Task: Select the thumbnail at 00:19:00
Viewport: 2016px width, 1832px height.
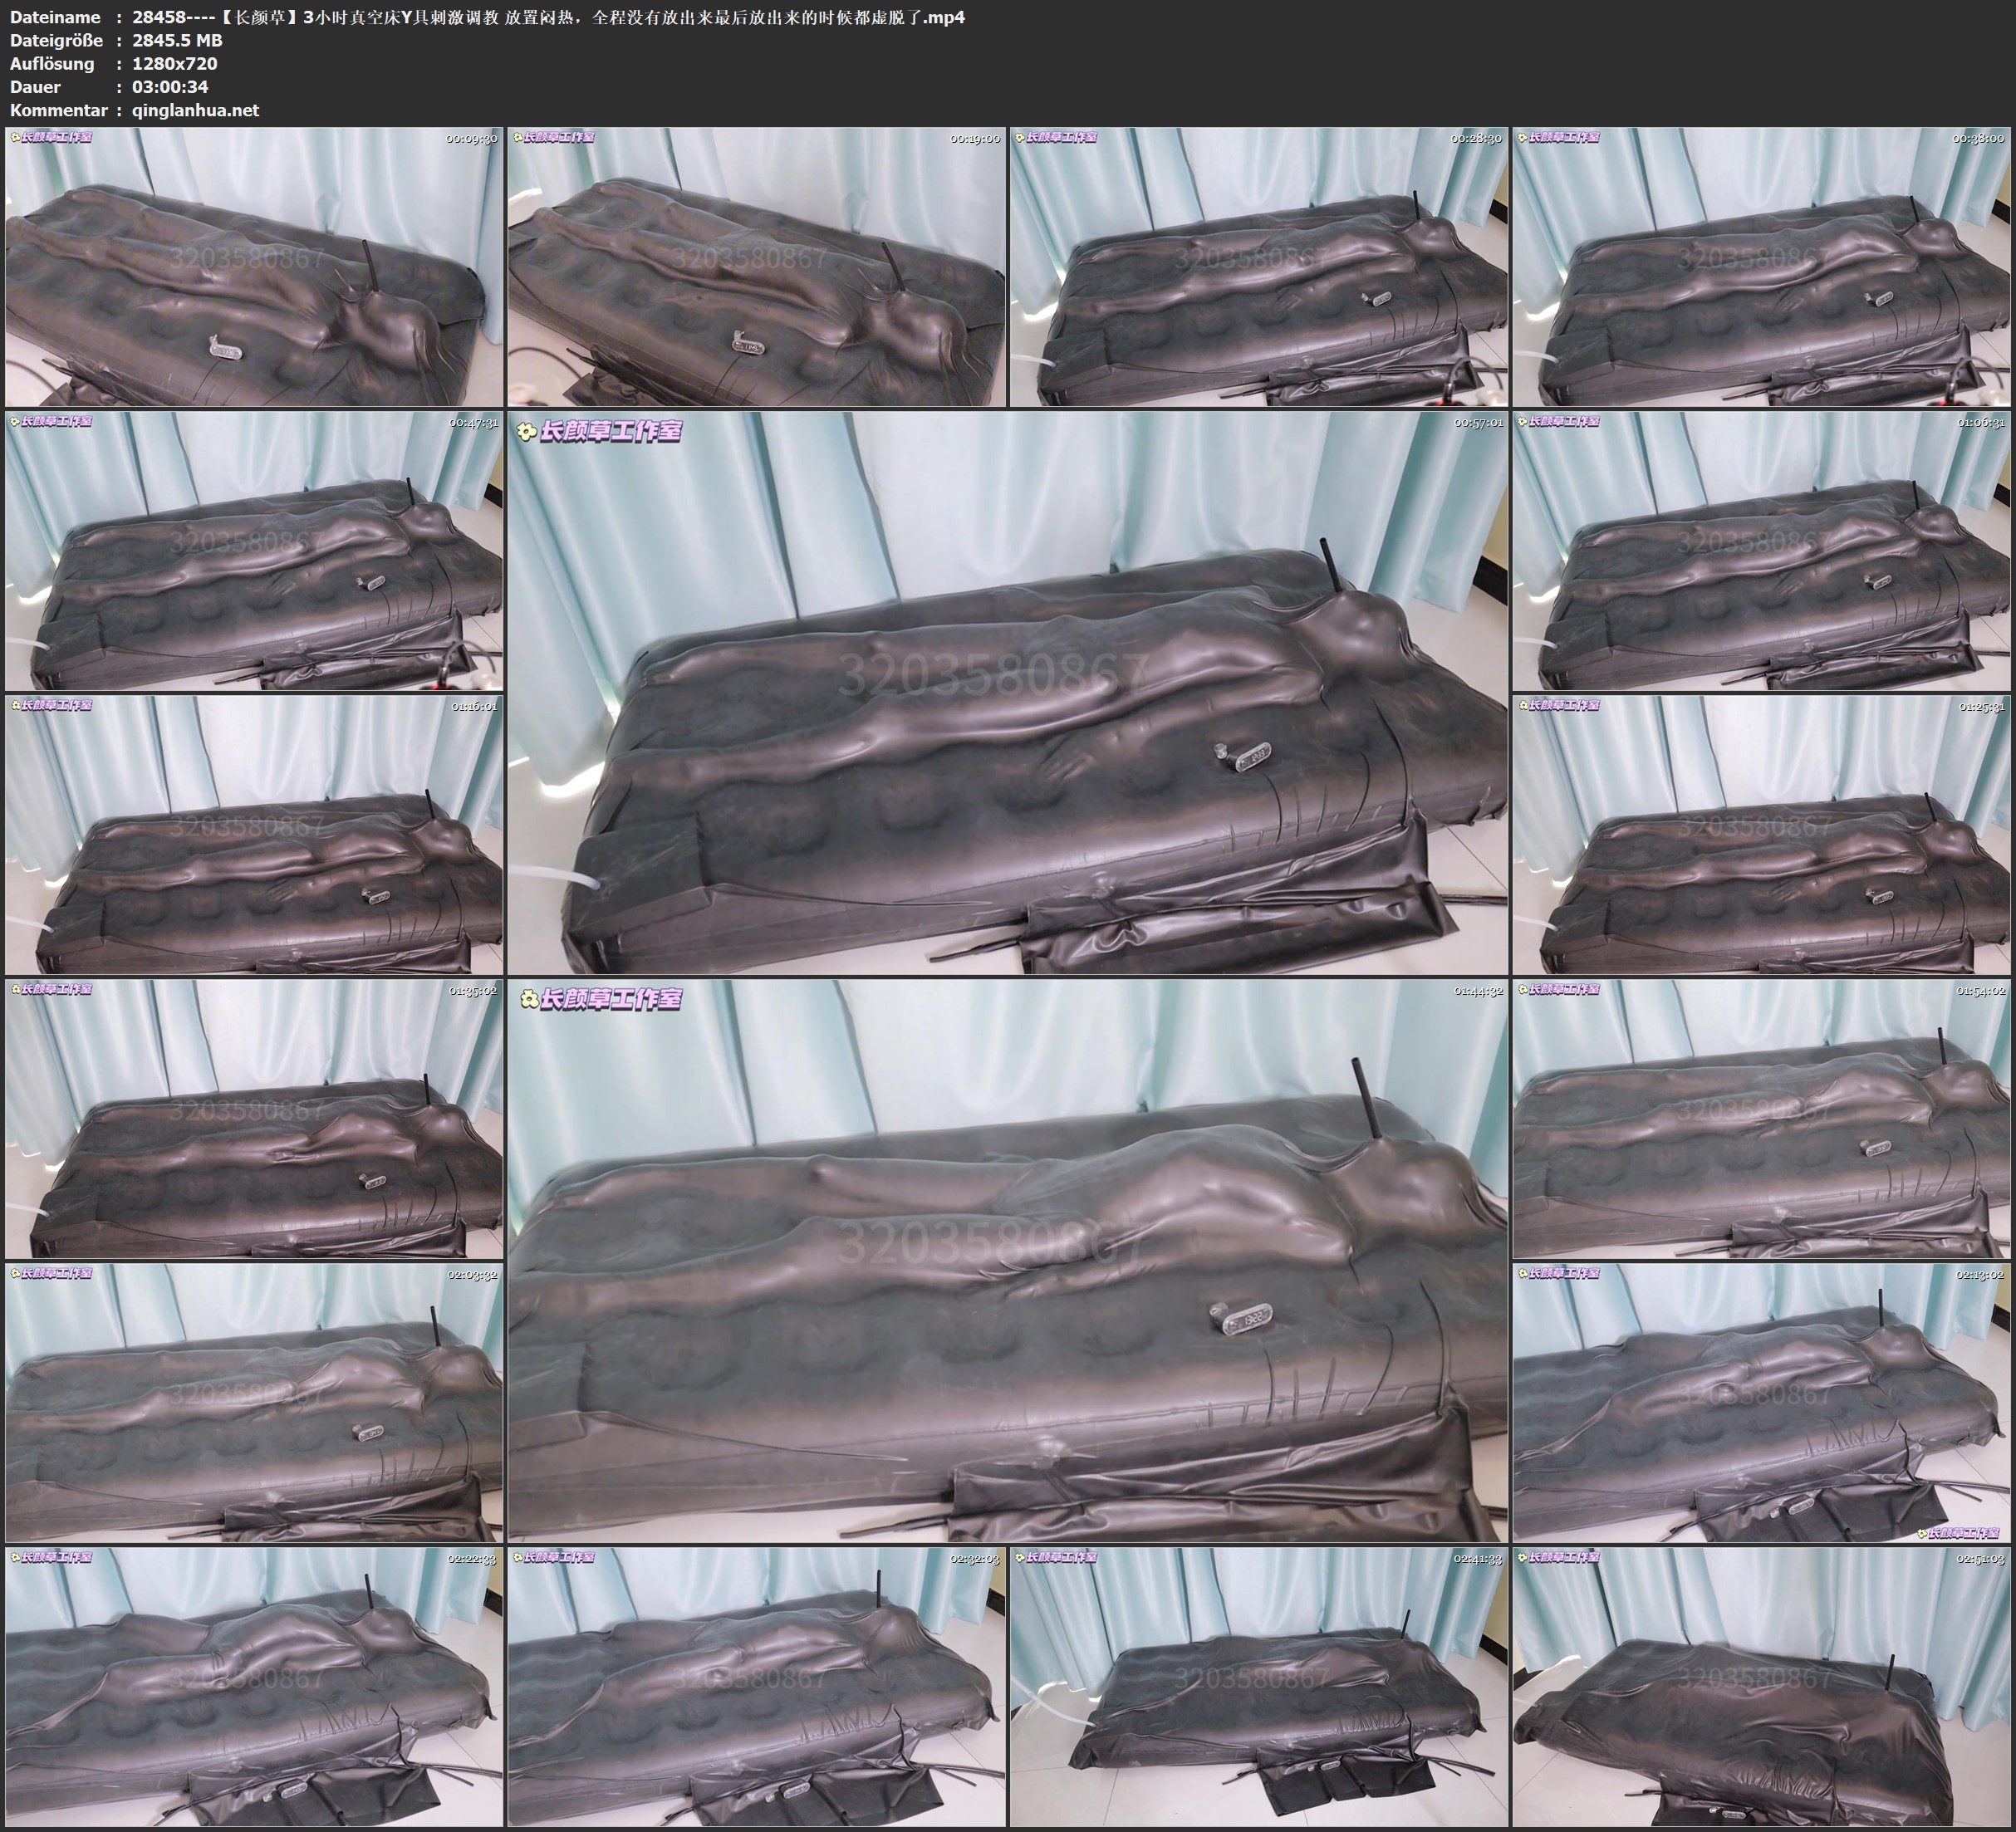Action: point(756,267)
